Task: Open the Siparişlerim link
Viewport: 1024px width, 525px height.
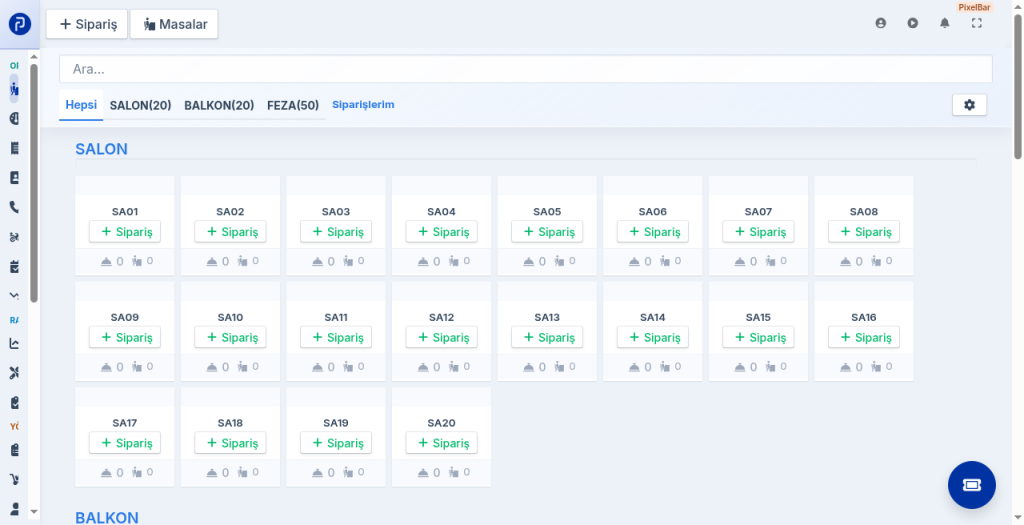Action: pyautogui.click(x=363, y=104)
